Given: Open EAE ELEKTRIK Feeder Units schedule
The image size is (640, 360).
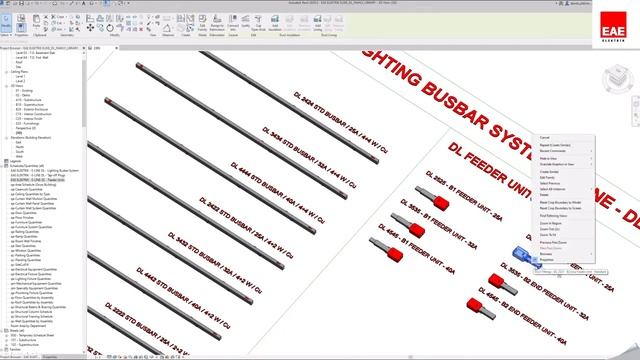Looking at the screenshot, I should tap(38, 180).
